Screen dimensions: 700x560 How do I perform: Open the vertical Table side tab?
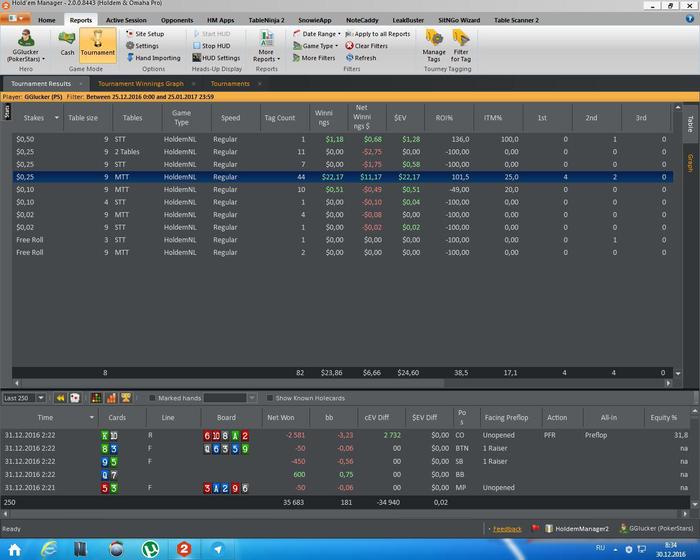coord(690,124)
